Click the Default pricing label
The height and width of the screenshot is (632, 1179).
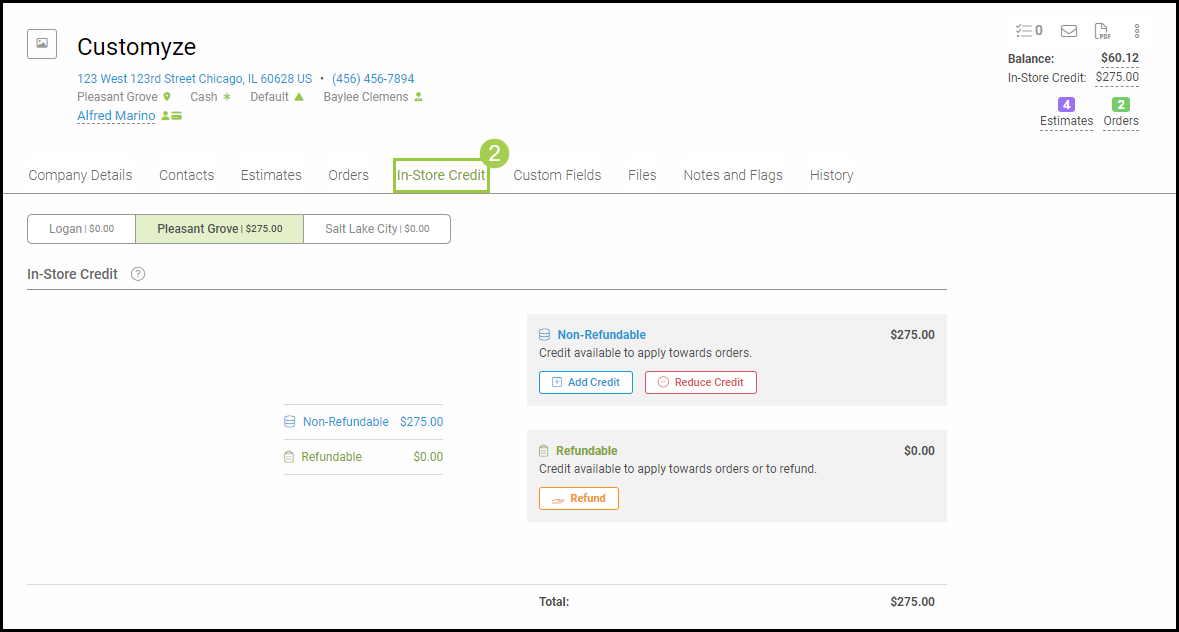coord(269,97)
